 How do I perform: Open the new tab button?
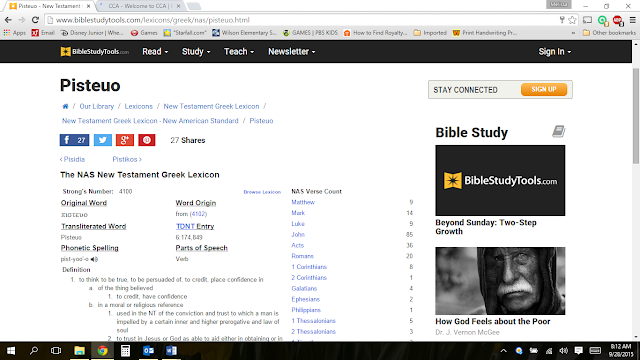point(194,6)
